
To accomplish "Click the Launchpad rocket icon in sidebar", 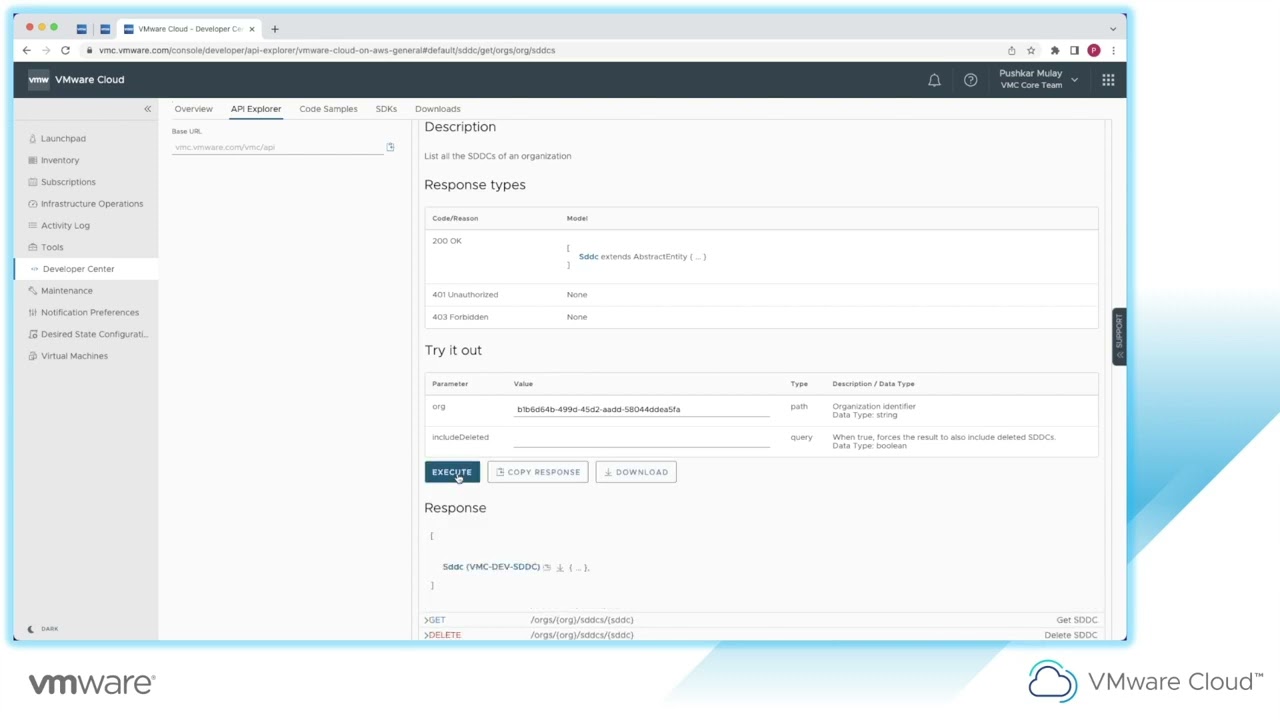I will [33, 138].
